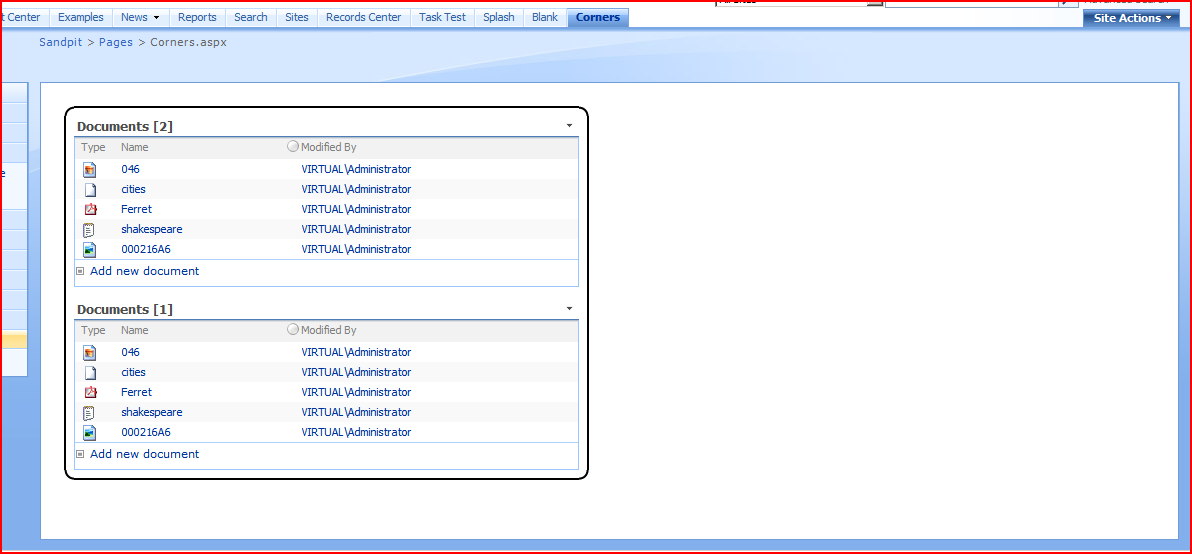
Task: Switch to the Records Center tab
Action: click(363, 17)
